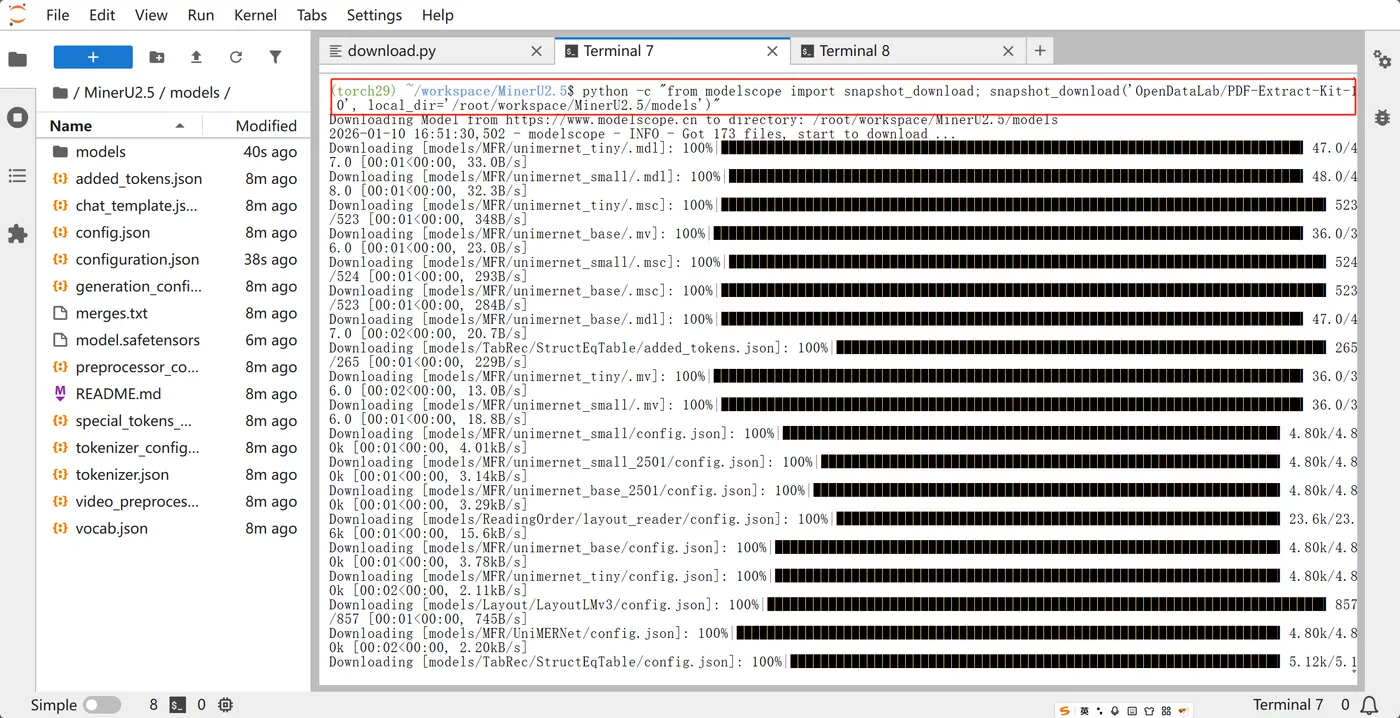Click the README.md markdown file icon
1400x718 pixels.
60,394
